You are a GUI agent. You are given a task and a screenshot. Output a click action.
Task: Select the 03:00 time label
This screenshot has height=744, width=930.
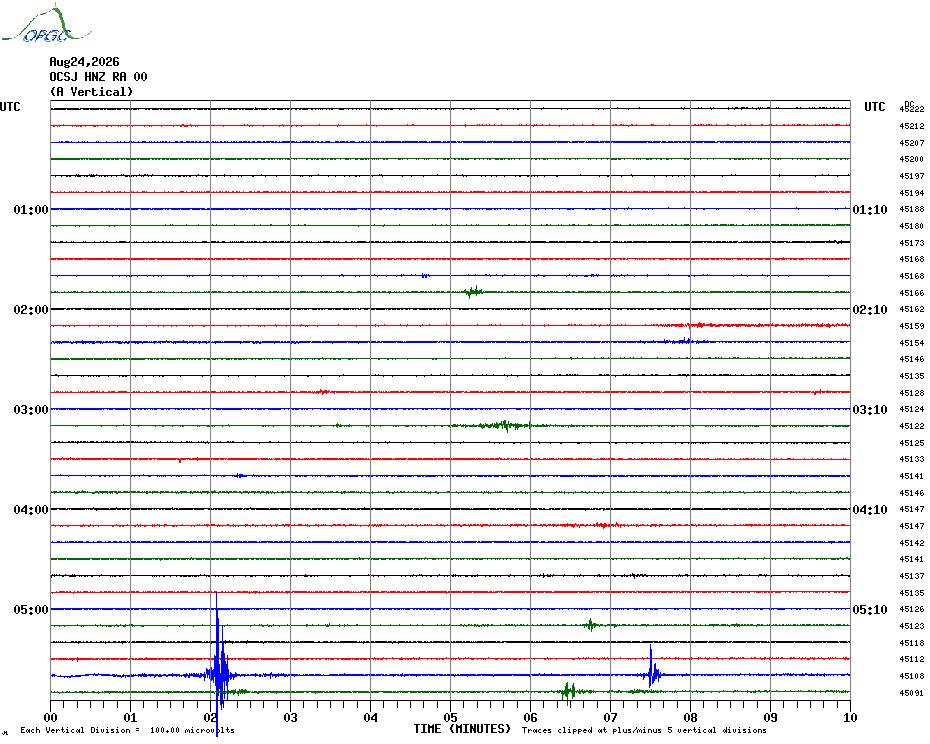31,409
